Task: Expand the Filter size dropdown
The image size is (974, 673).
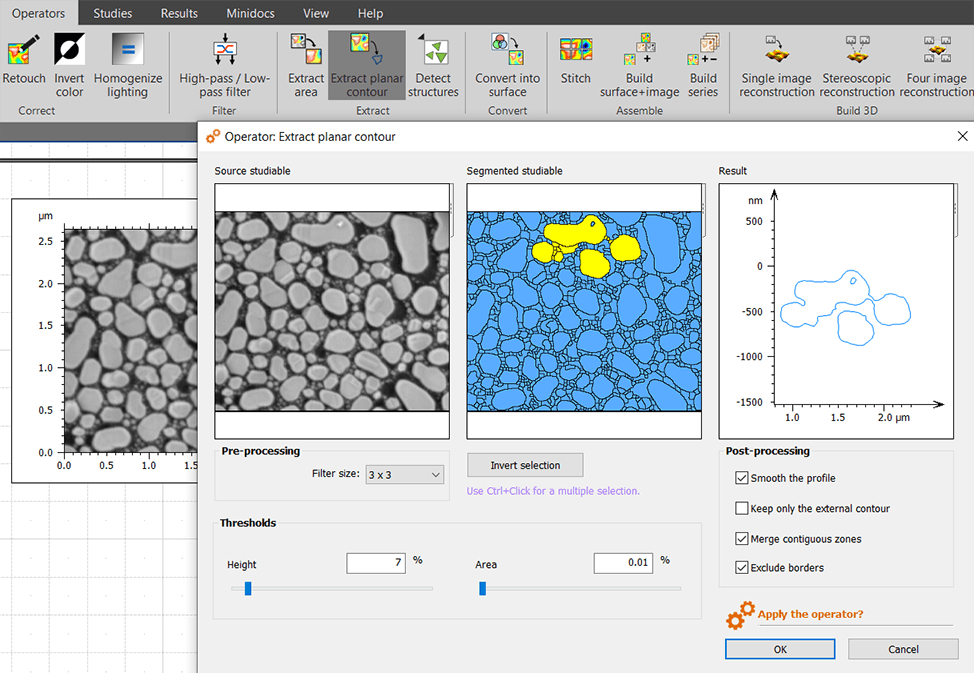Action: (x=405, y=475)
